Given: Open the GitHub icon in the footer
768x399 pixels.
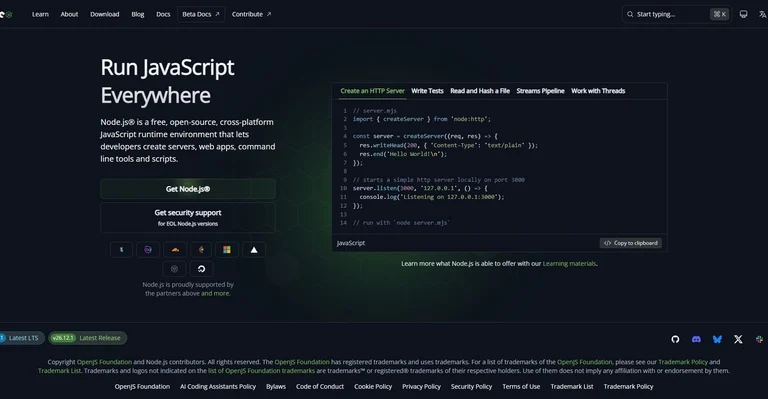Looking at the screenshot, I should [675, 339].
